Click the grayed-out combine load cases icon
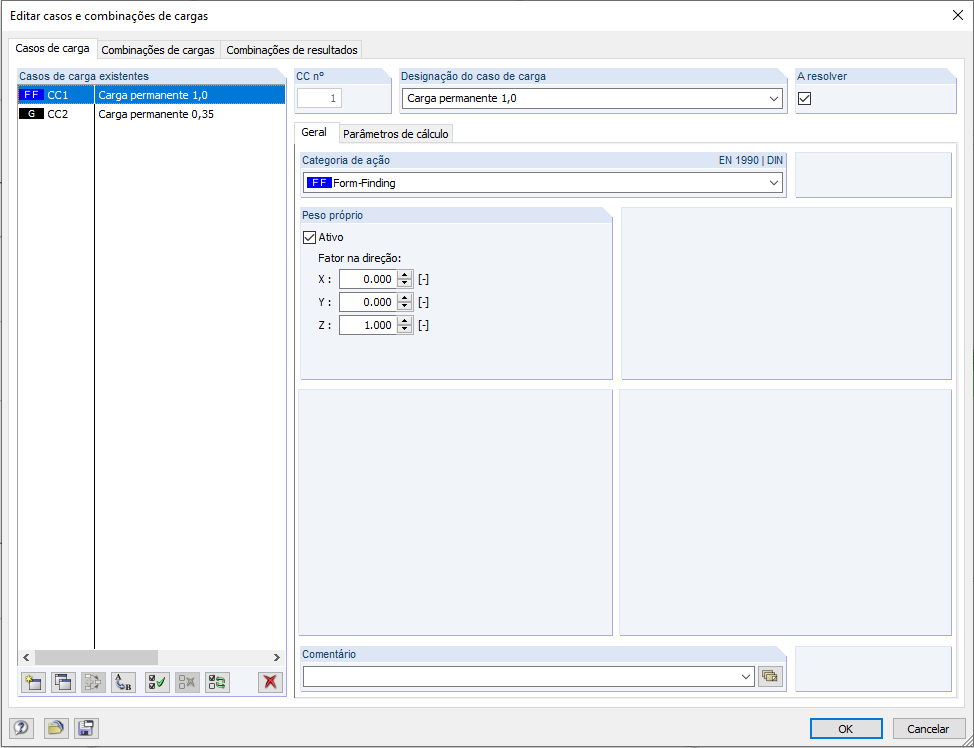This screenshot has height=748, width=974. (93, 682)
